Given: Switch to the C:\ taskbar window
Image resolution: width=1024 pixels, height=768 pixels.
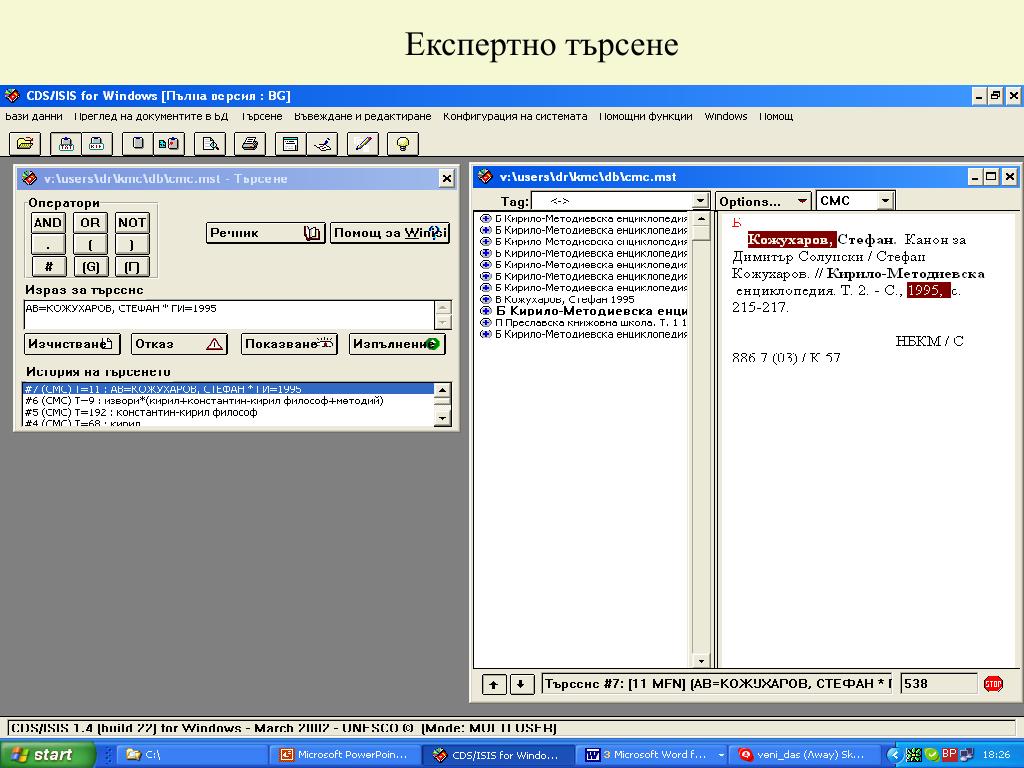Looking at the screenshot, I should tap(193, 755).
